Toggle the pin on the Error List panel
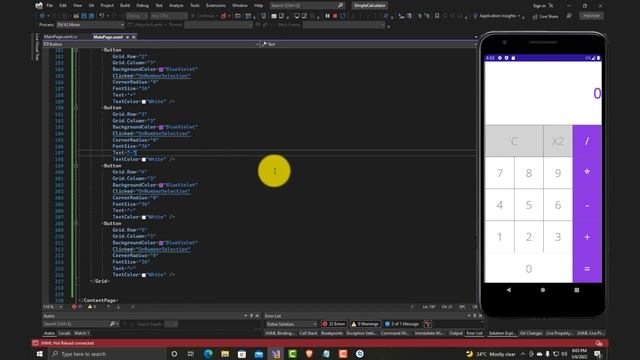 [475, 316]
